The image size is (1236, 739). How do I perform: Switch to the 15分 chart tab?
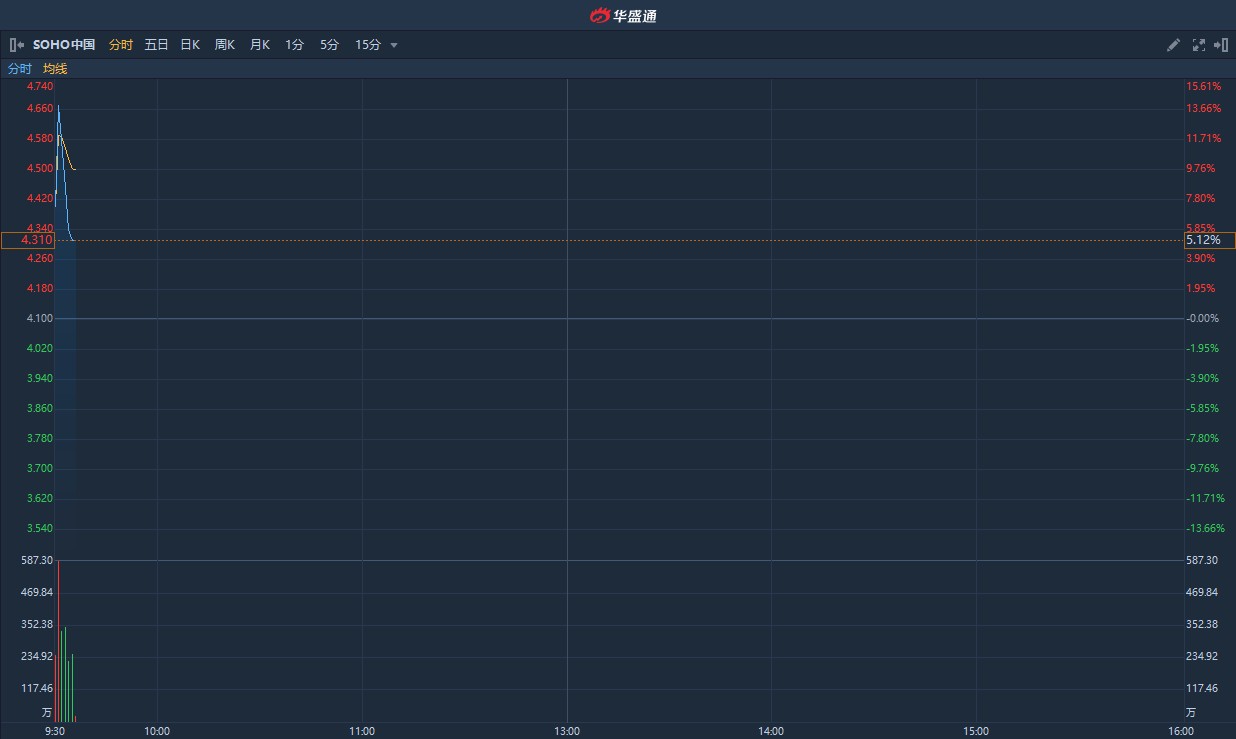pos(368,45)
